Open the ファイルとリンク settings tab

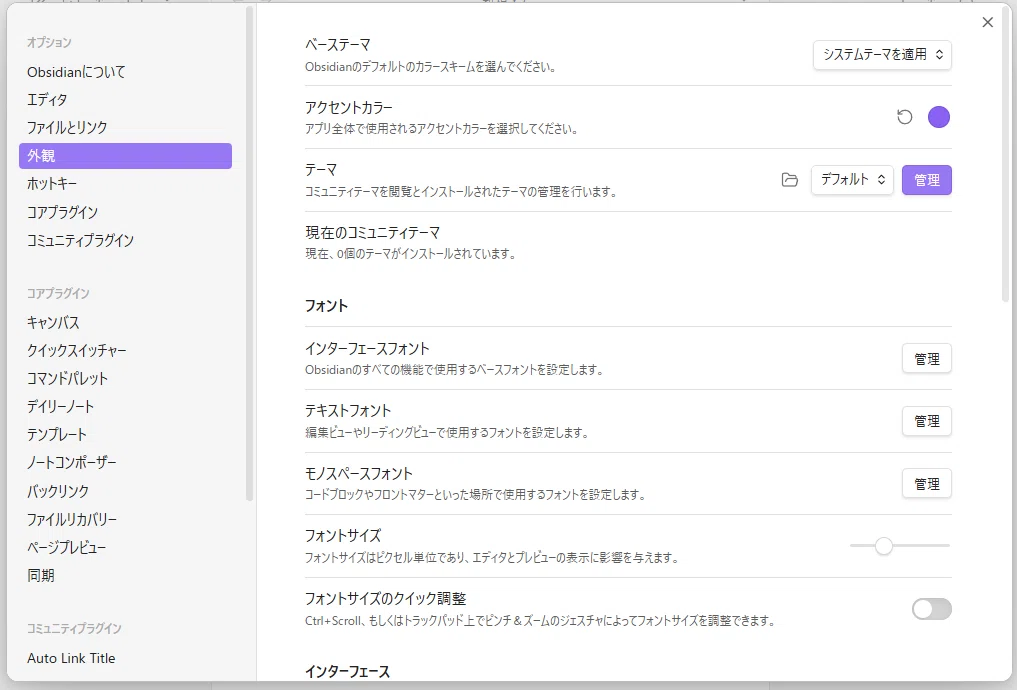pyautogui.click(x=125, y=128)
